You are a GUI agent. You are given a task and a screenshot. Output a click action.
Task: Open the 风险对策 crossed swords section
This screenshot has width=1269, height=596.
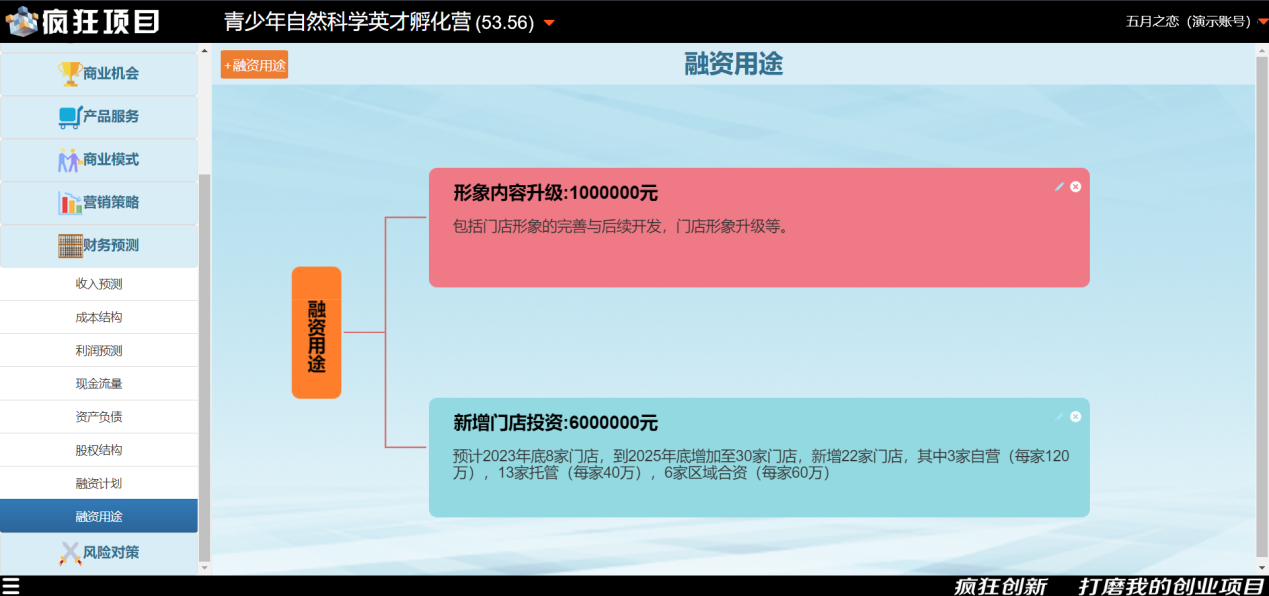(x=99, y=553)
